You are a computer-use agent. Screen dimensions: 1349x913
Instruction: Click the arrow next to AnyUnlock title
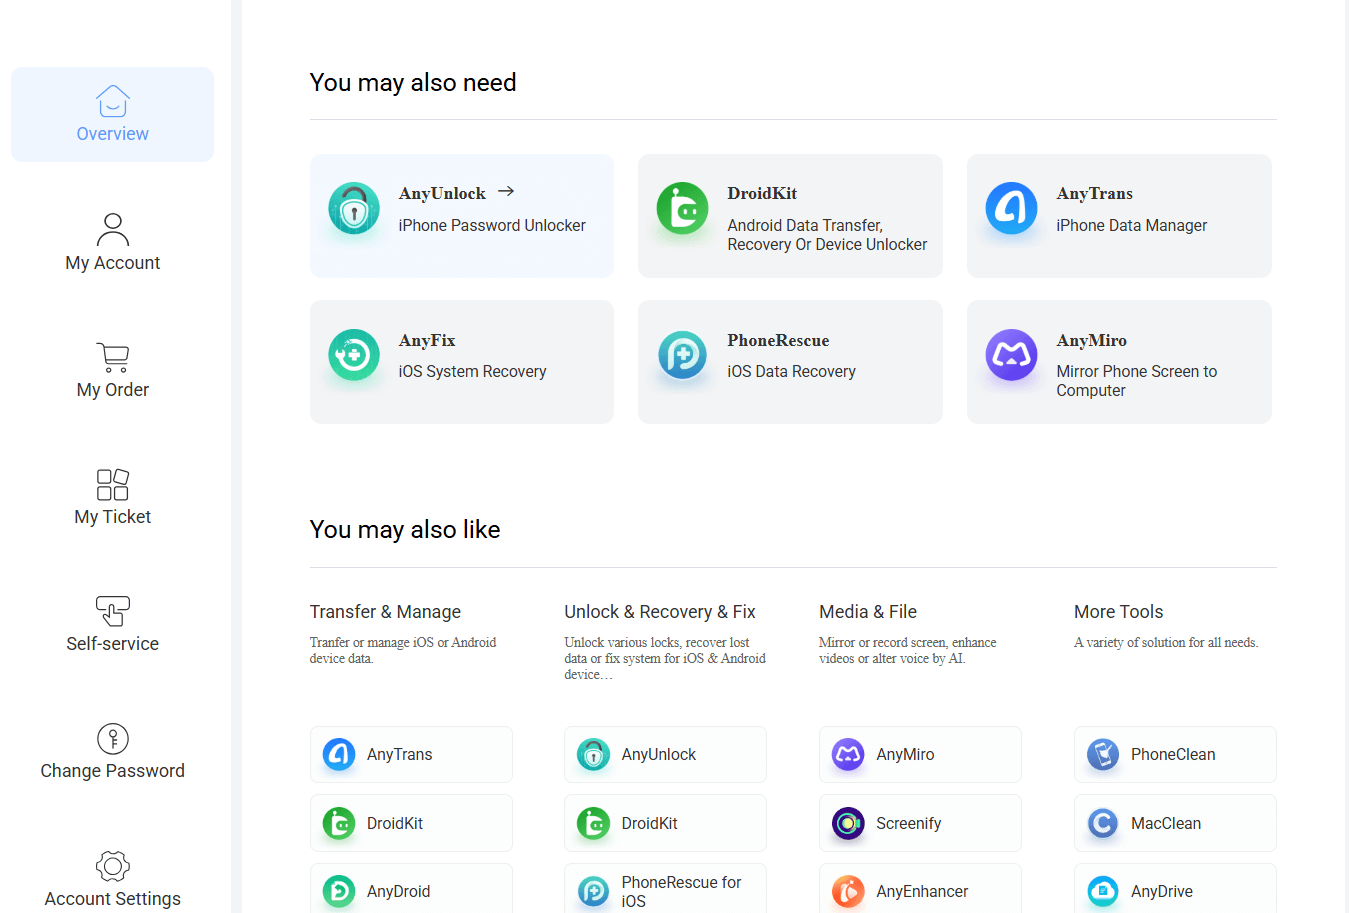click(506, 191)
